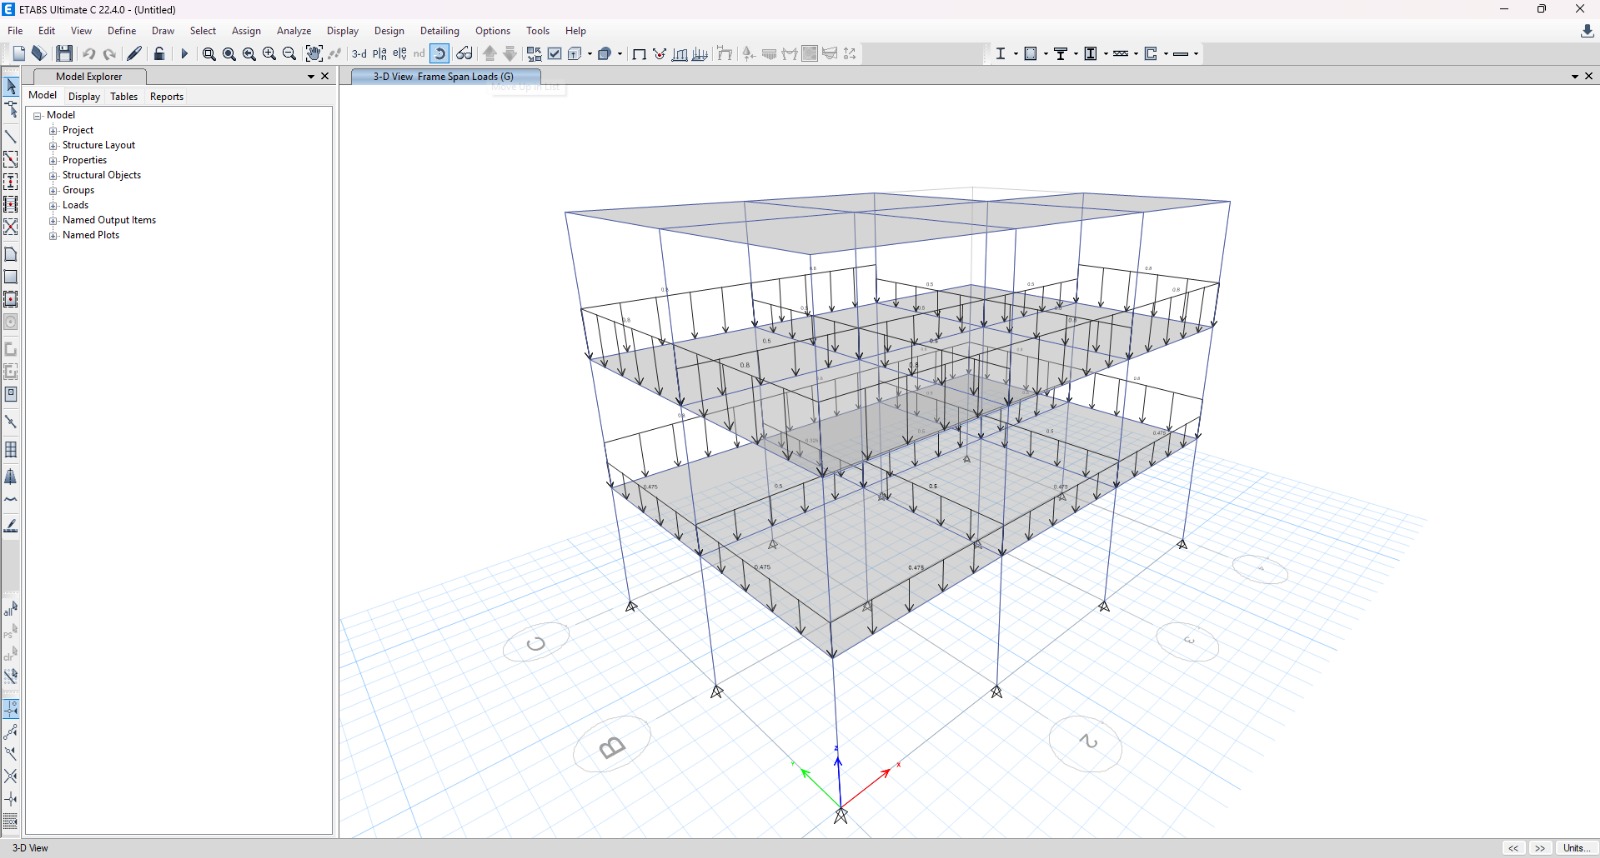The height and width of the screenshot is (858, 1600).
Task: Switch to the Tables tab in Model Explorer
Action: [124, 97]
